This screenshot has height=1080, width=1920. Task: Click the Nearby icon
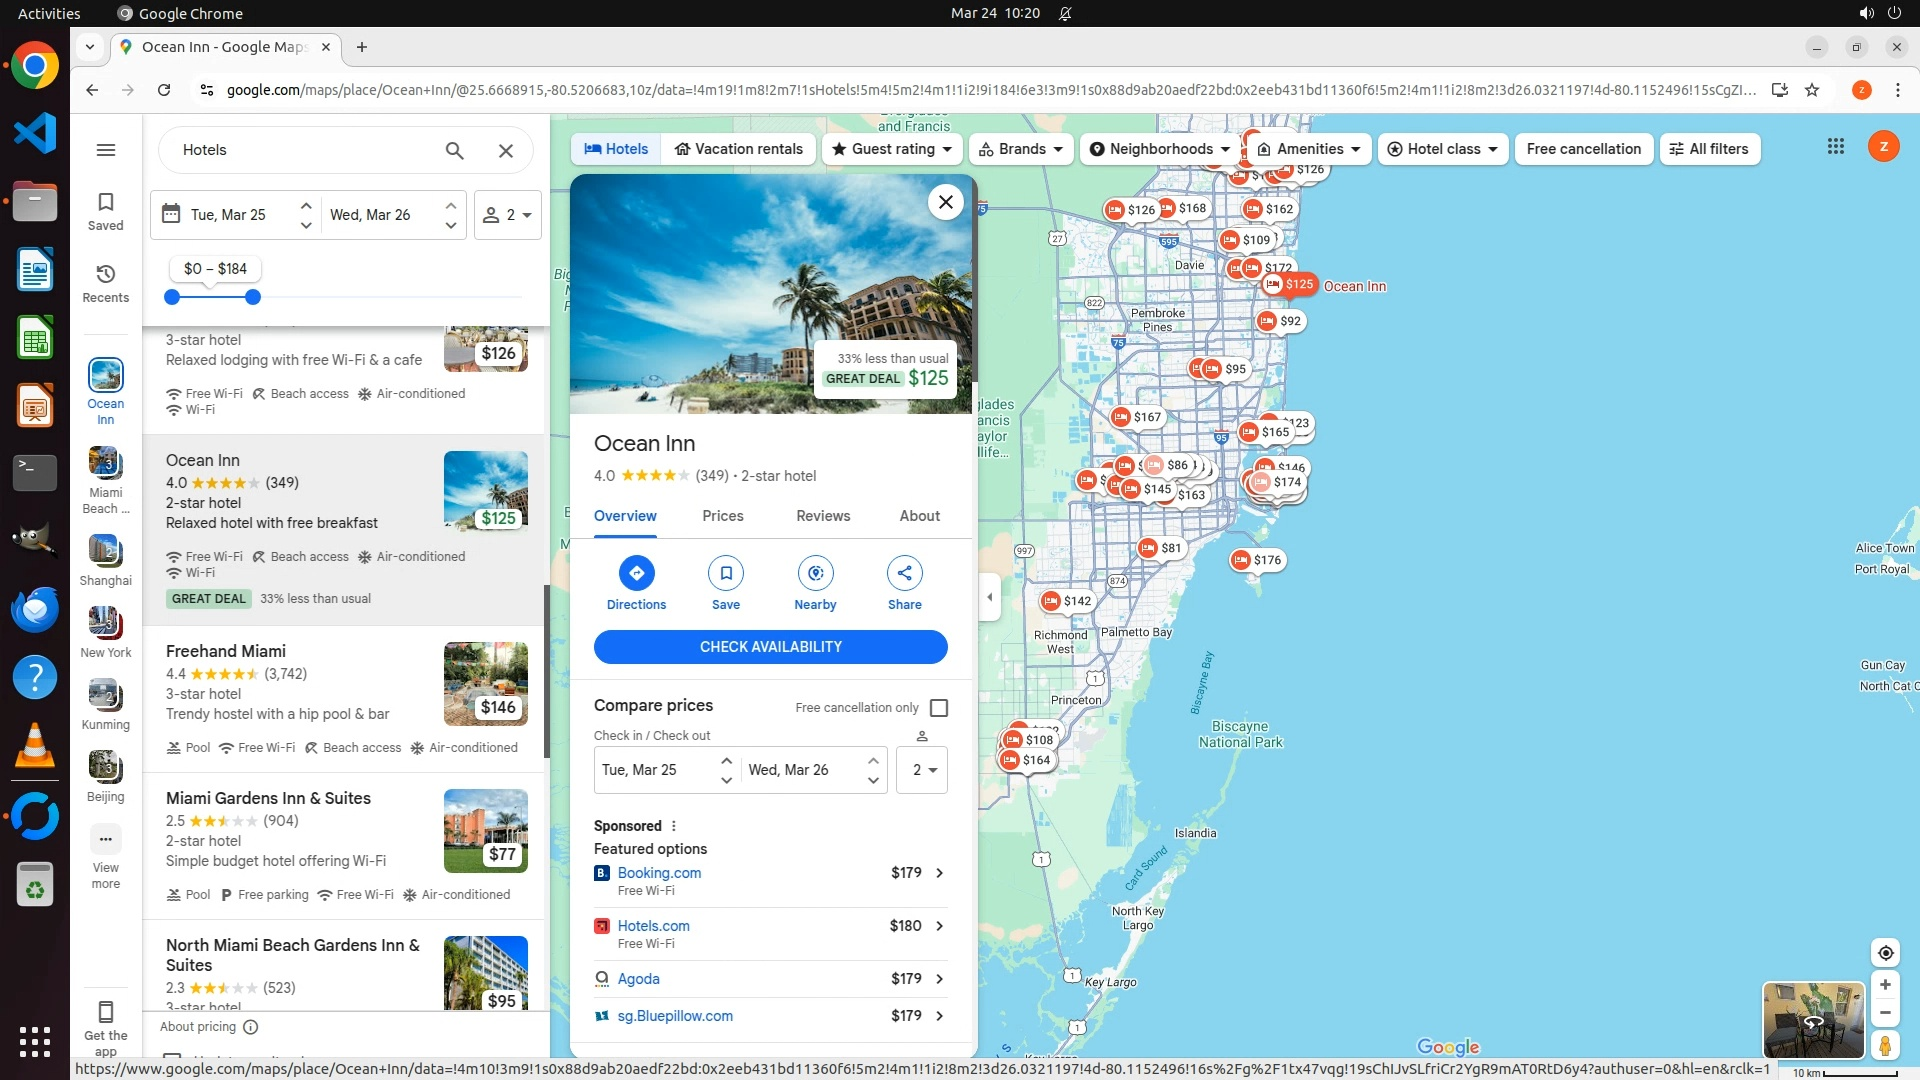click(815, 574)
